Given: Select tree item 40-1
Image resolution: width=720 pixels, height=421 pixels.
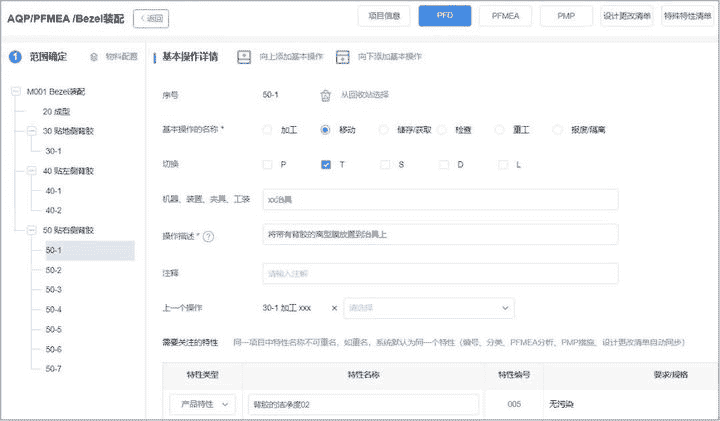Looking at the screenshot, I should pos(53,191).
